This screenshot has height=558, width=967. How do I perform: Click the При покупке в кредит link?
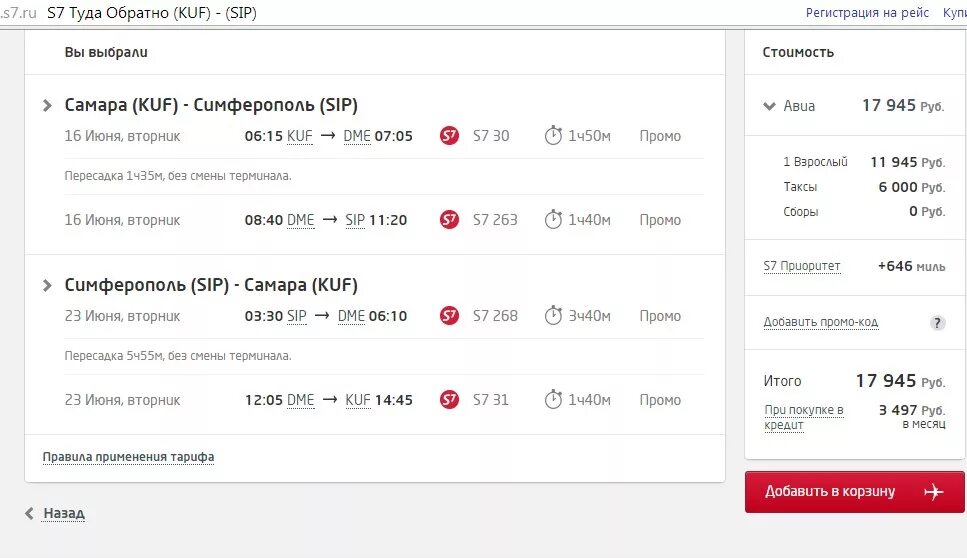coord(804,417)
